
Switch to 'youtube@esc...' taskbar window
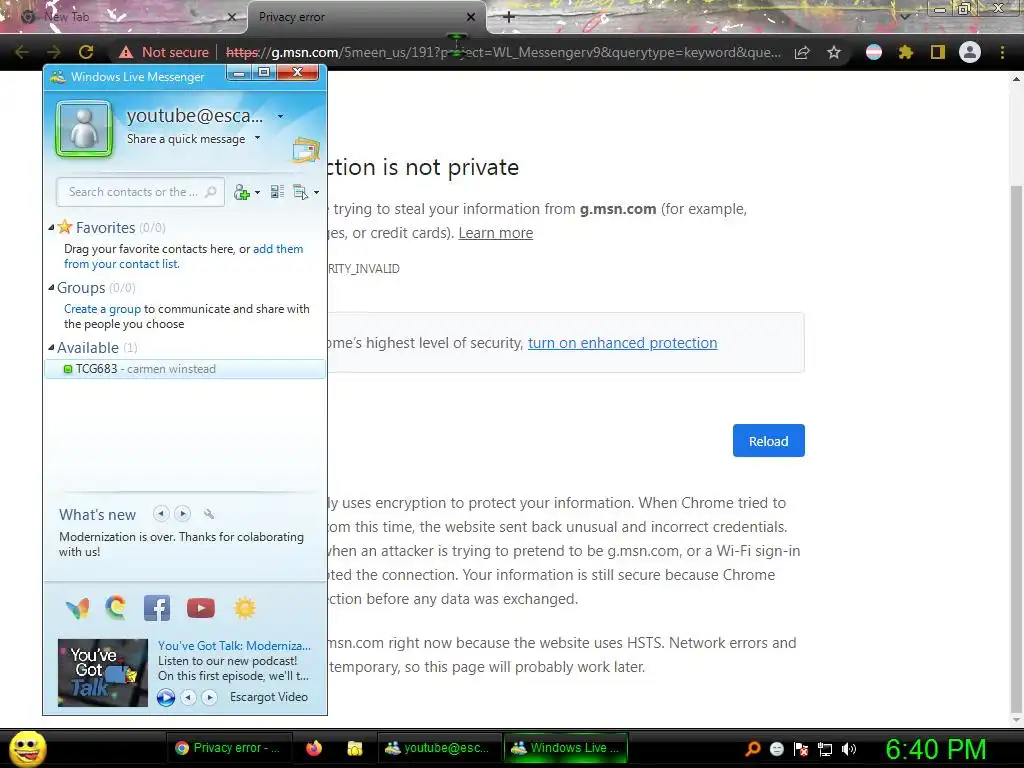coord(438,748)
